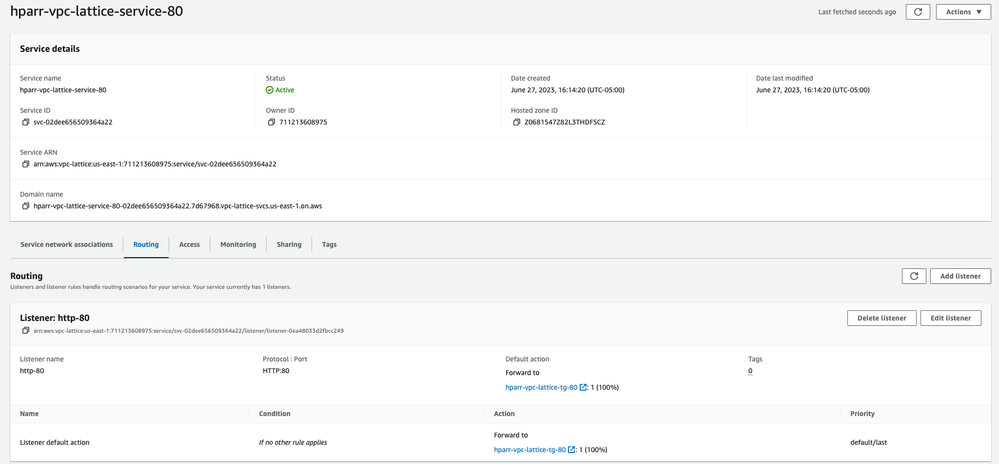Copy the http-80 listener ARN
999x464 pixels.
26,330
